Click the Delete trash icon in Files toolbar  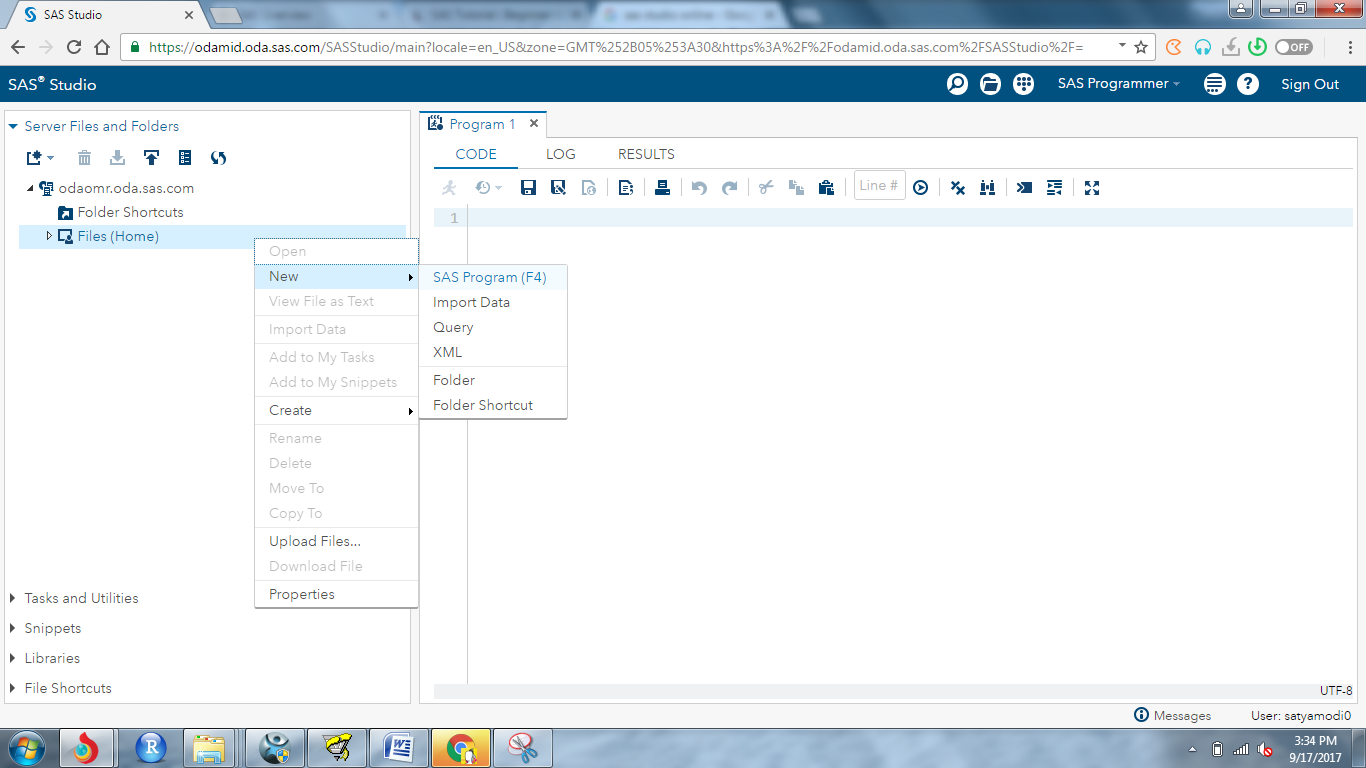pyautogui.click(x=84, y=158)
